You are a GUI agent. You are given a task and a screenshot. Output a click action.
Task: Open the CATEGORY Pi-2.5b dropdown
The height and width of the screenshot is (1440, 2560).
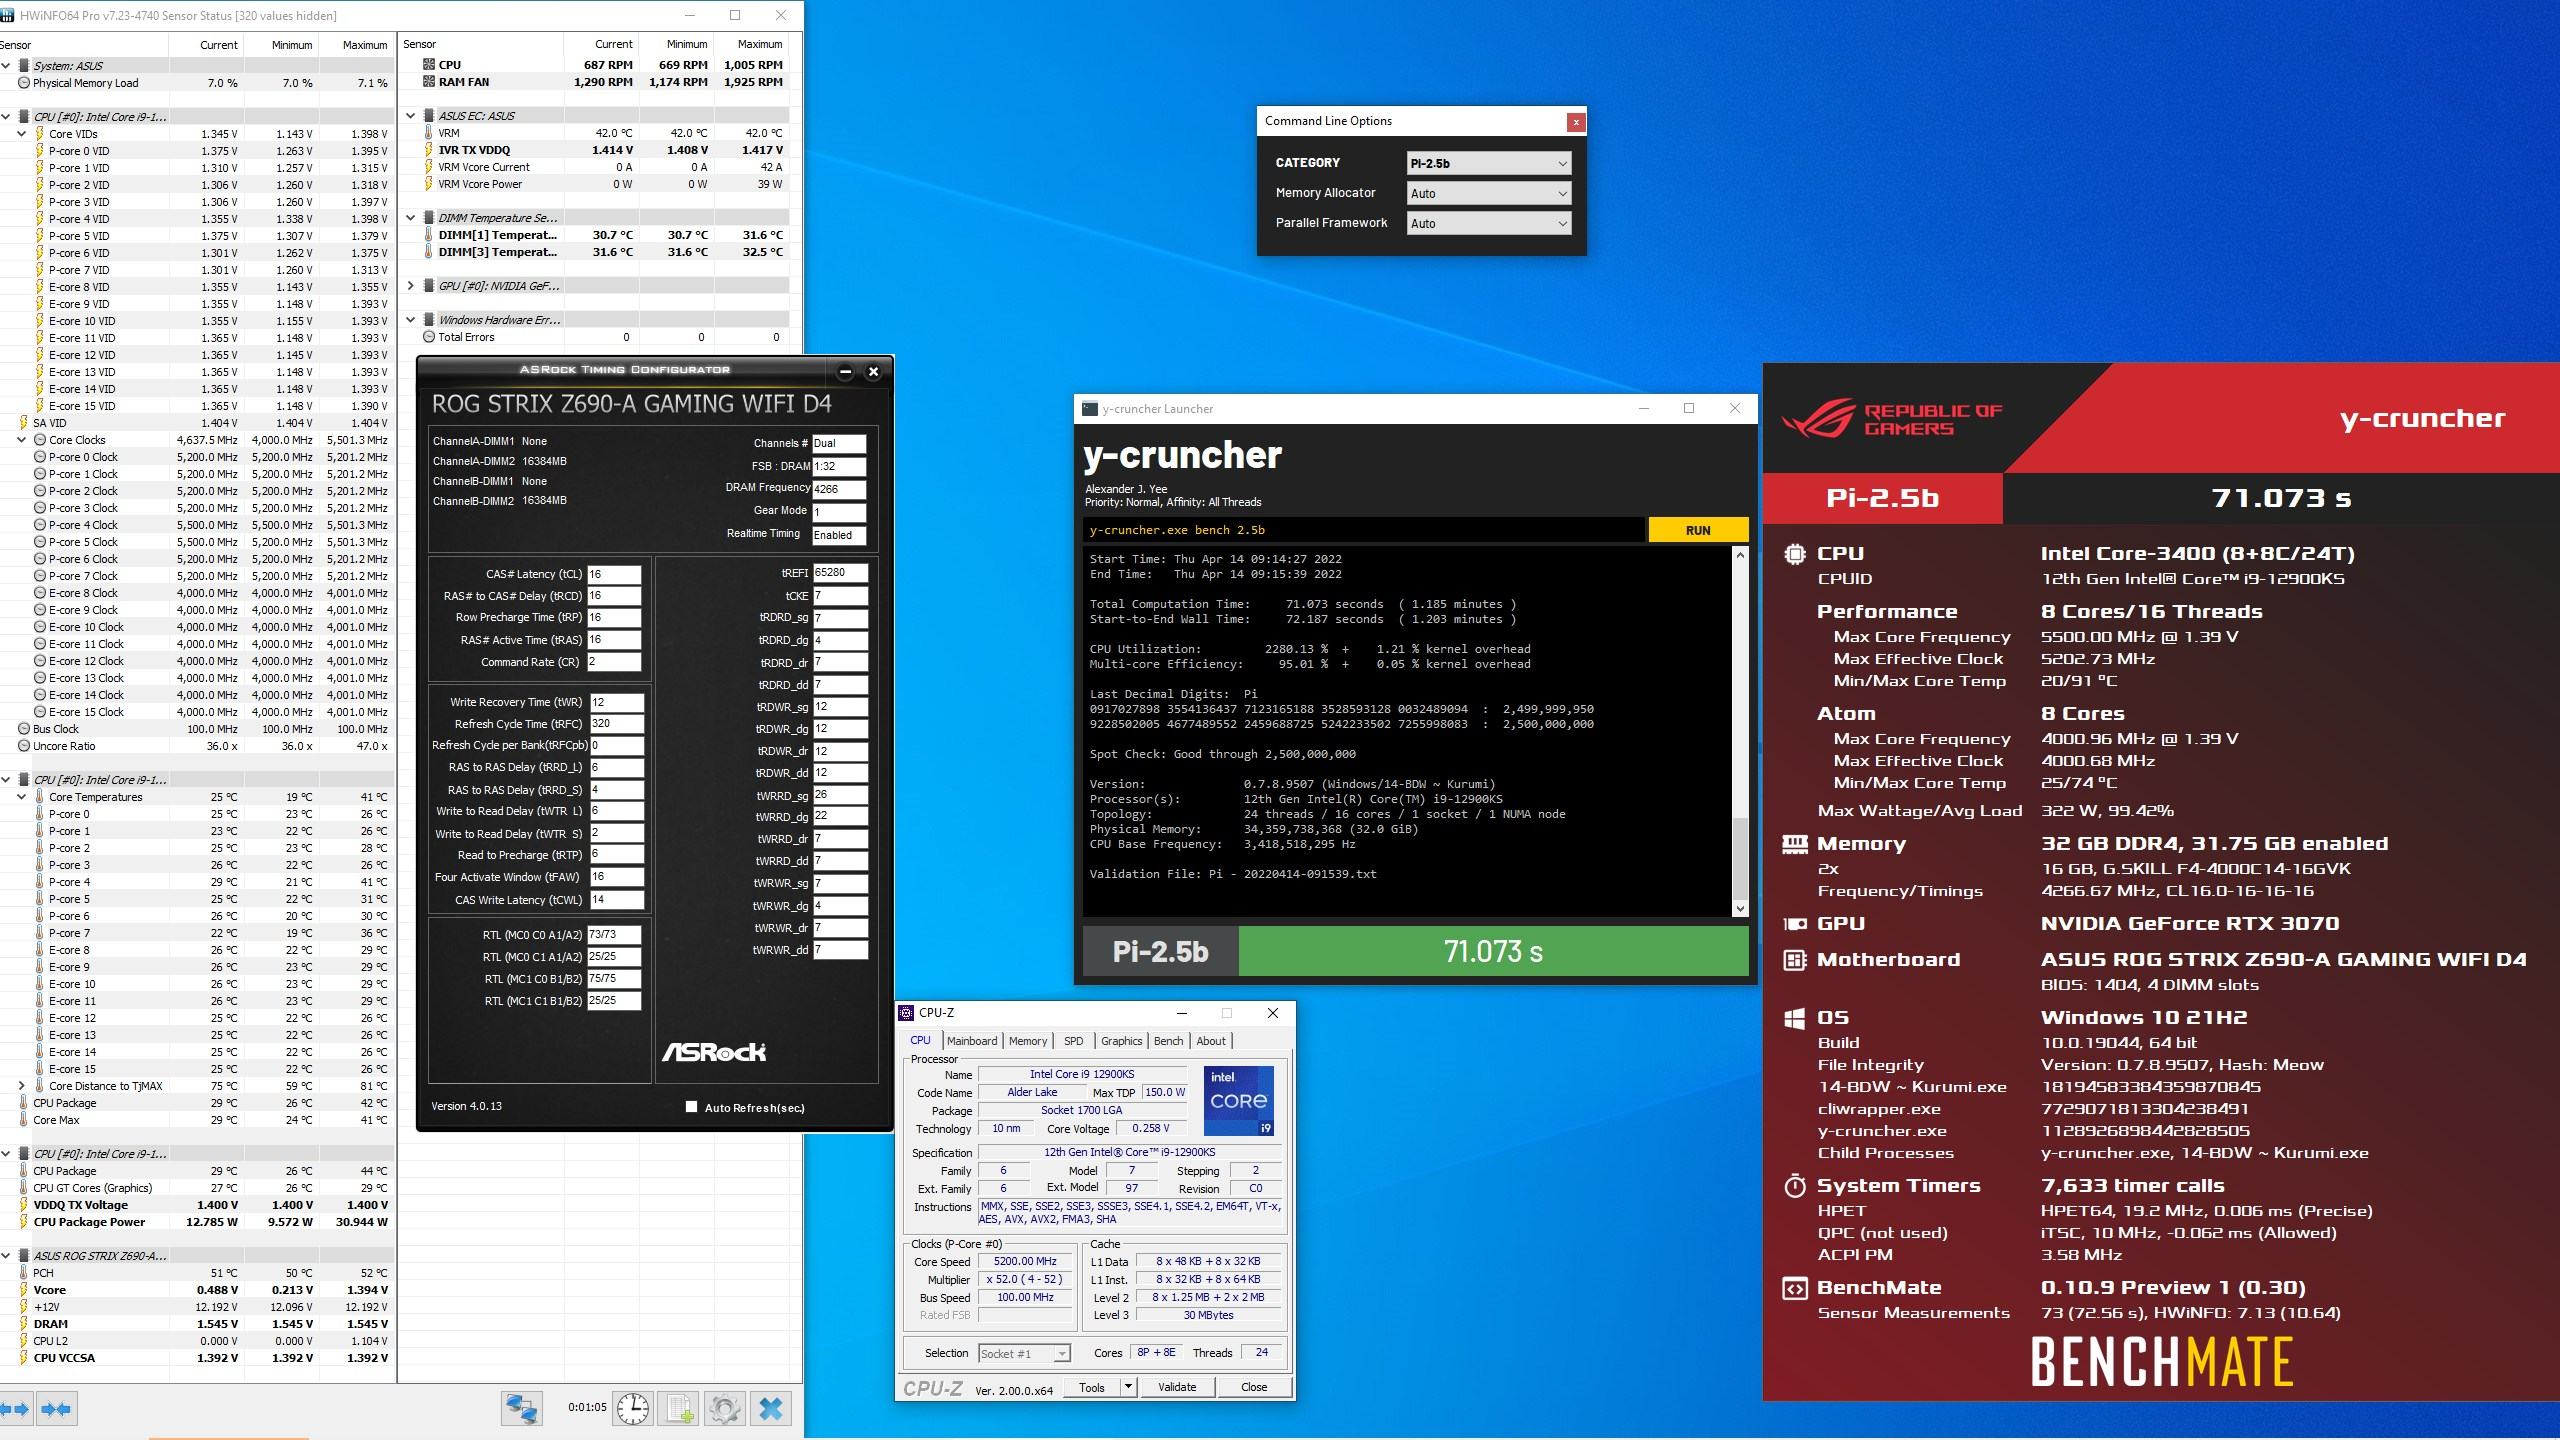pyautogui.click(x=1489, y=163)
